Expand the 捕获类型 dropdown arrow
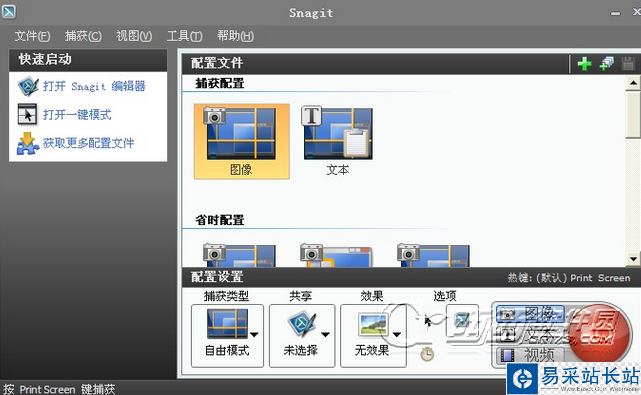 (x=254, y=334)
